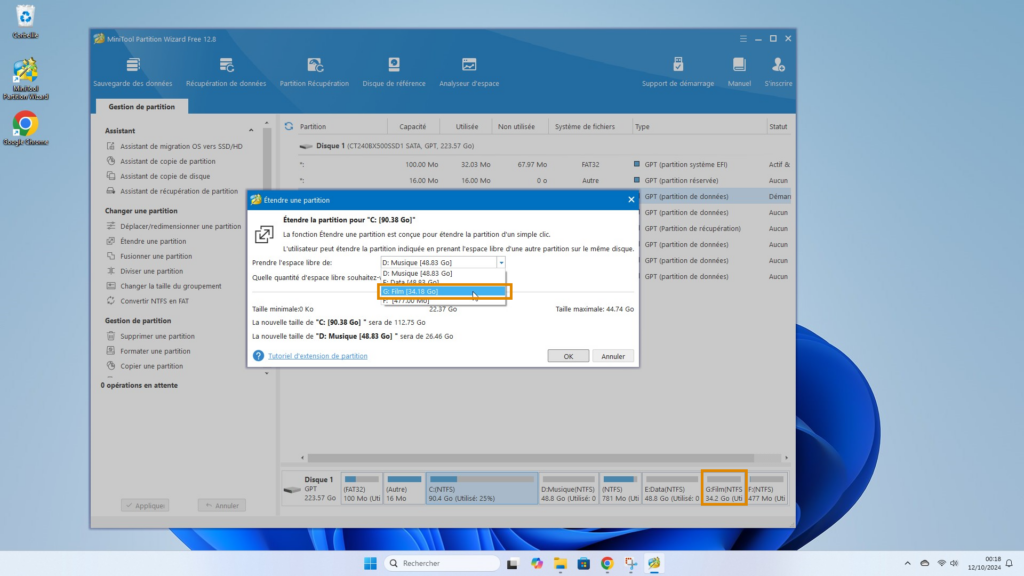Open the Tutoriel d'extension de partition link

pos(317,356)
